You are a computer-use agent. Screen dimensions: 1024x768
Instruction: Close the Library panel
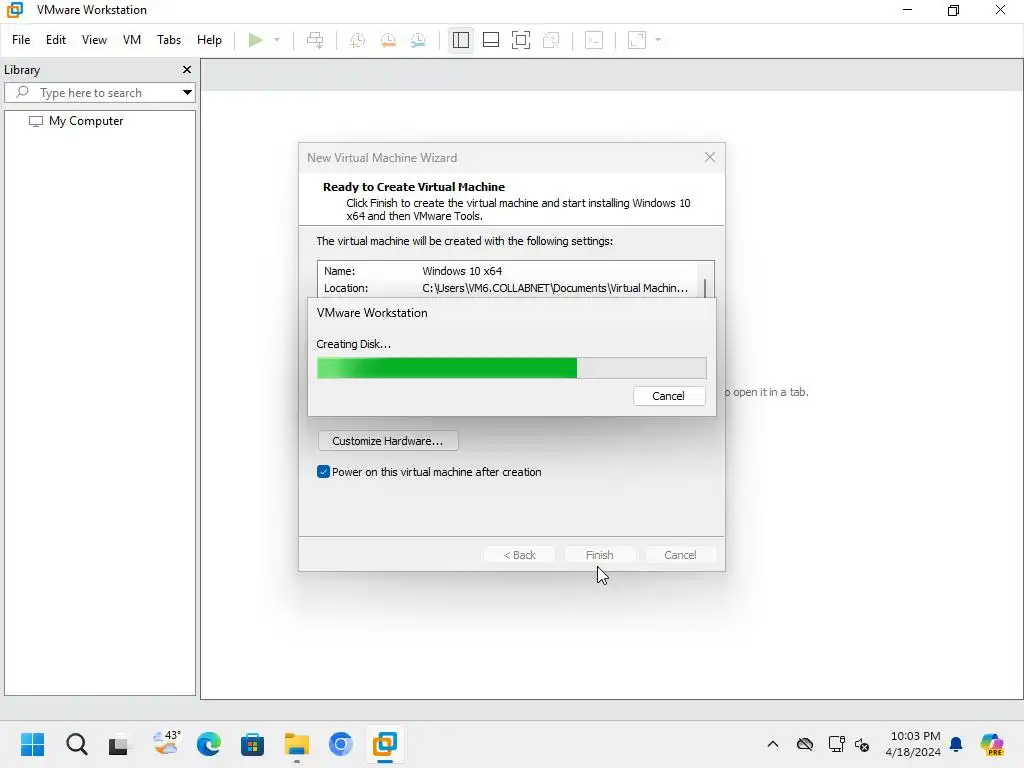pyautogui.click(x=187, y=69)
